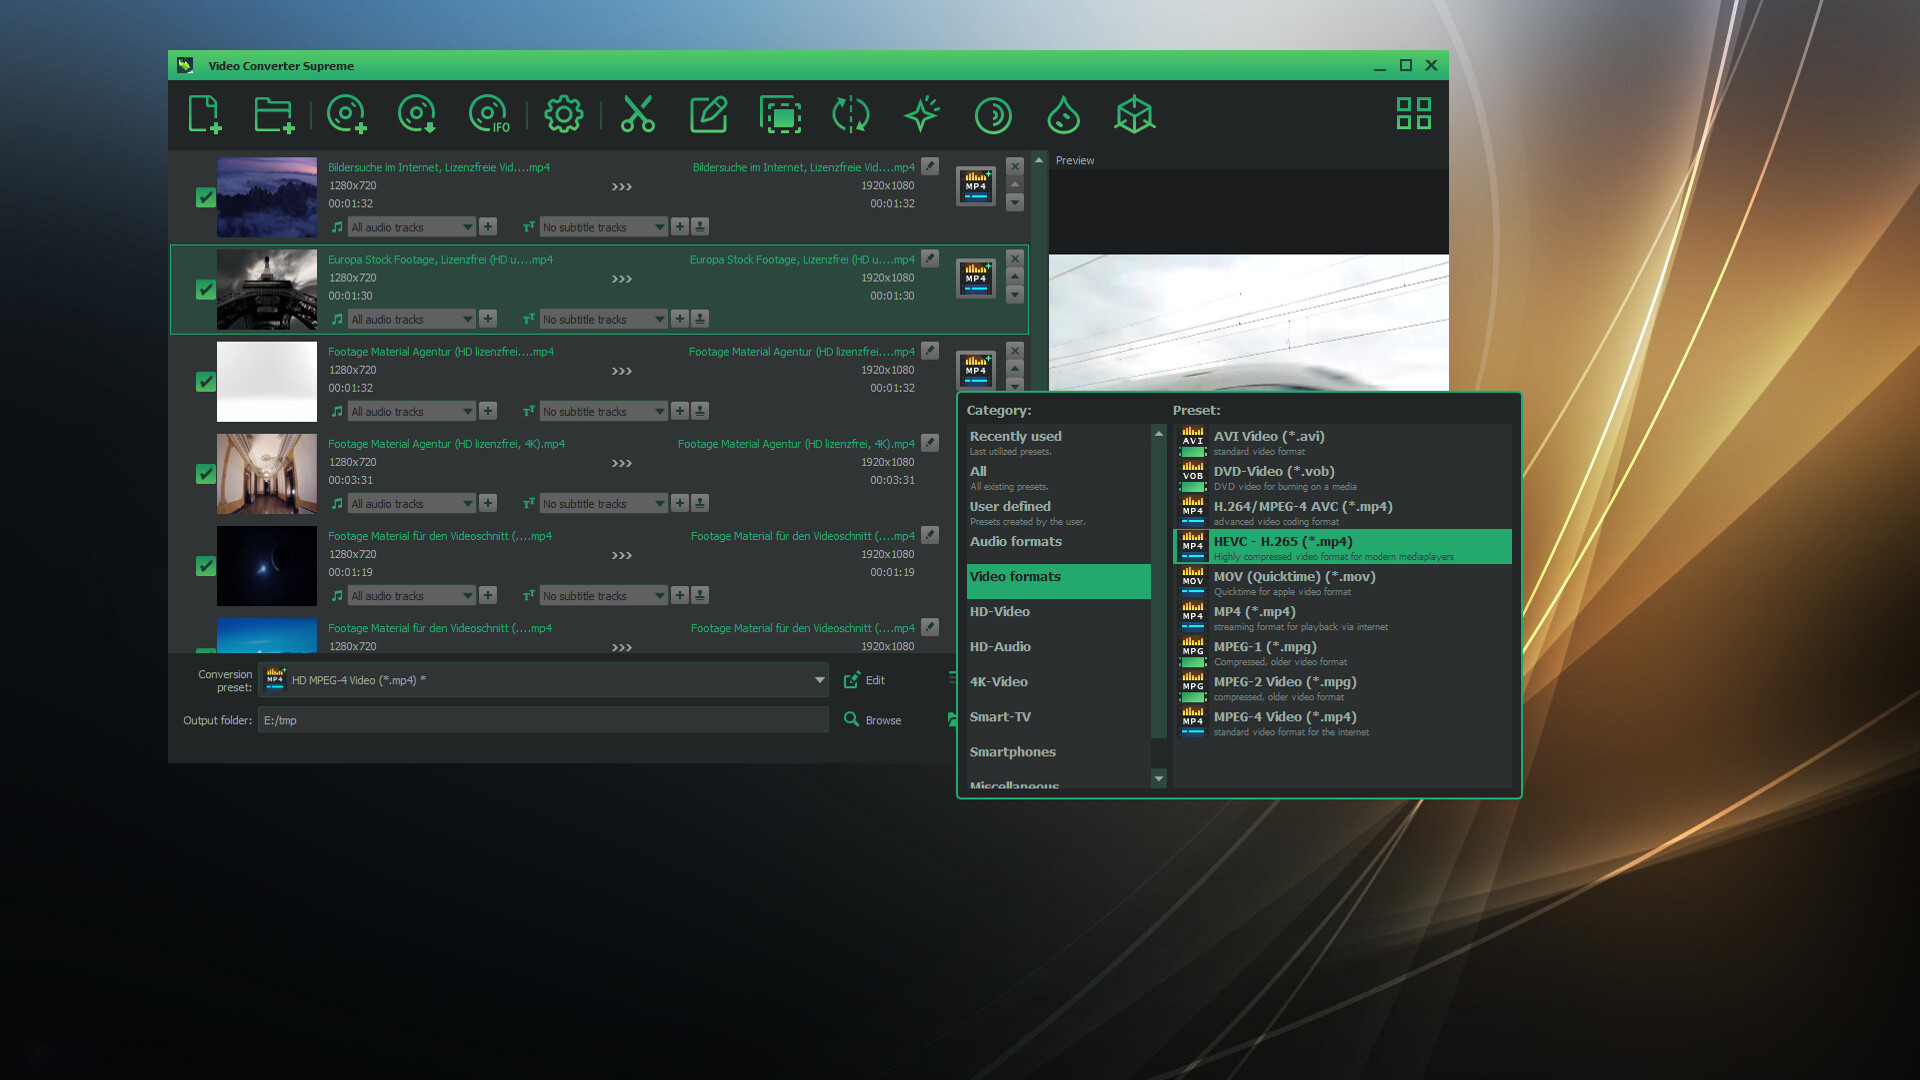Image resolution: width=1920 pixels, height=1080 pixels.
Task: Open the settings gear icon
Action: 563,115
